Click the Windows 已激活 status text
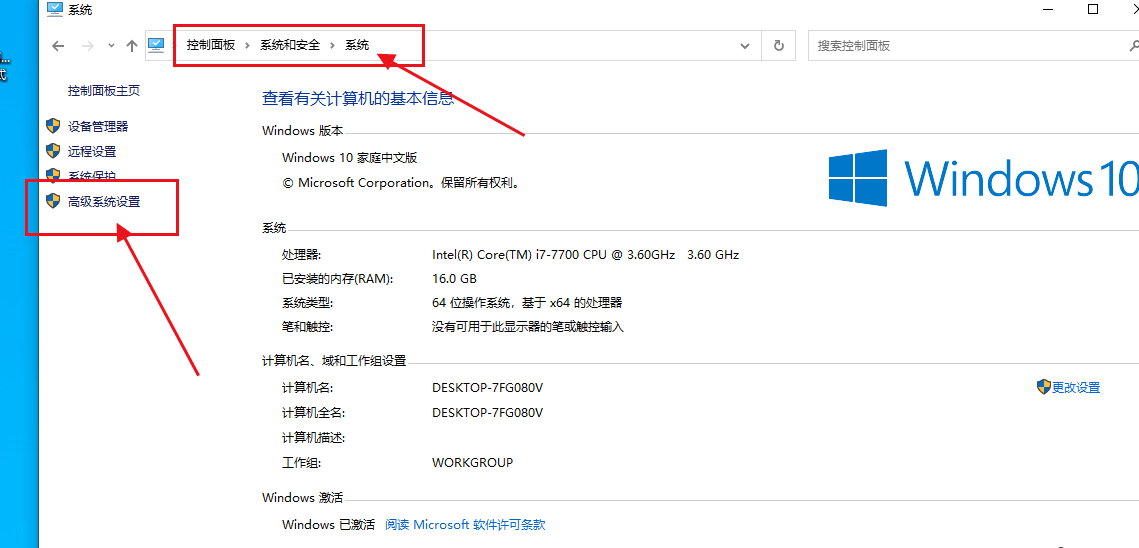The image size is (1139, 548). [328, 524]
